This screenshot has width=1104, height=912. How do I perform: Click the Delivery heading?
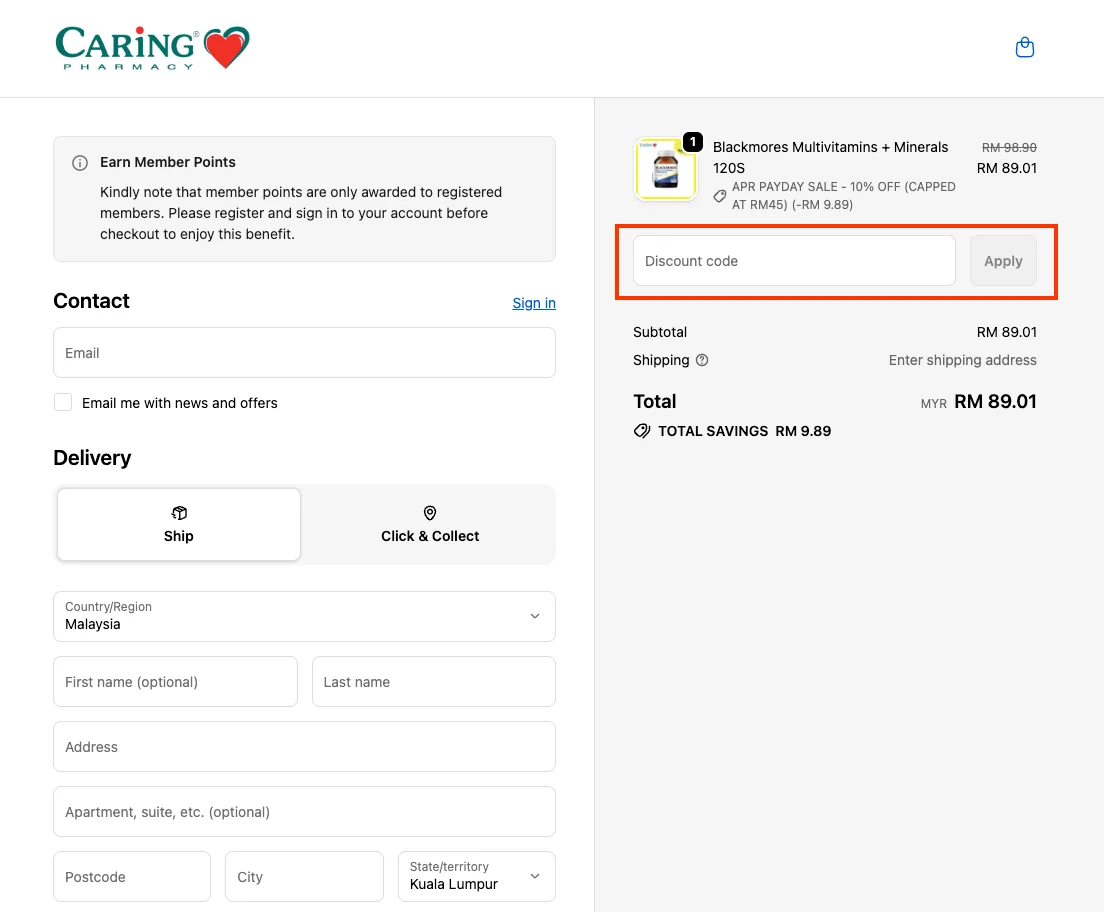pyautogui.click(x=92, y=458)
